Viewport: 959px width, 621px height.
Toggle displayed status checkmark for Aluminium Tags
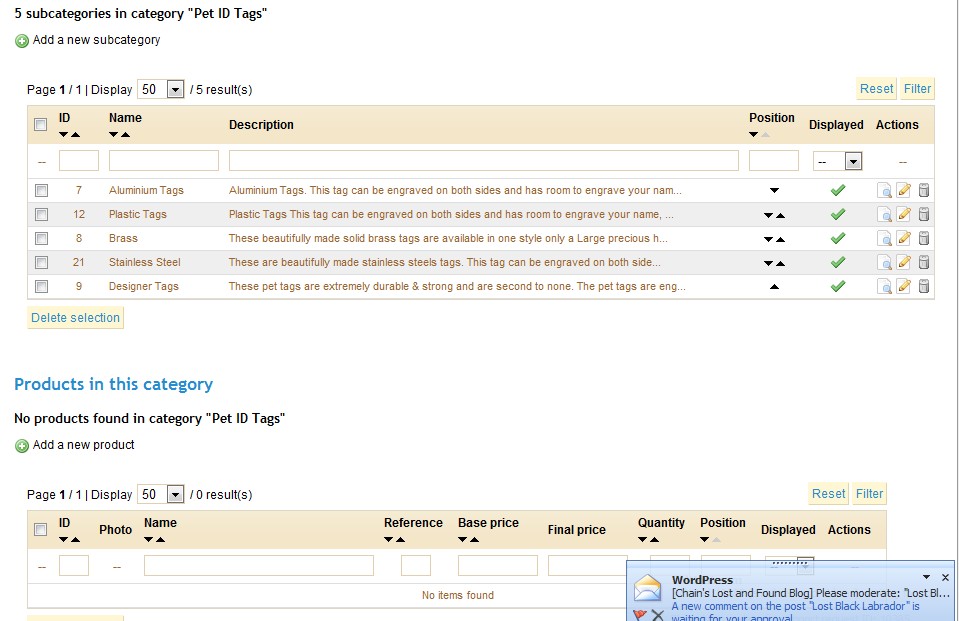click(838, 190)
